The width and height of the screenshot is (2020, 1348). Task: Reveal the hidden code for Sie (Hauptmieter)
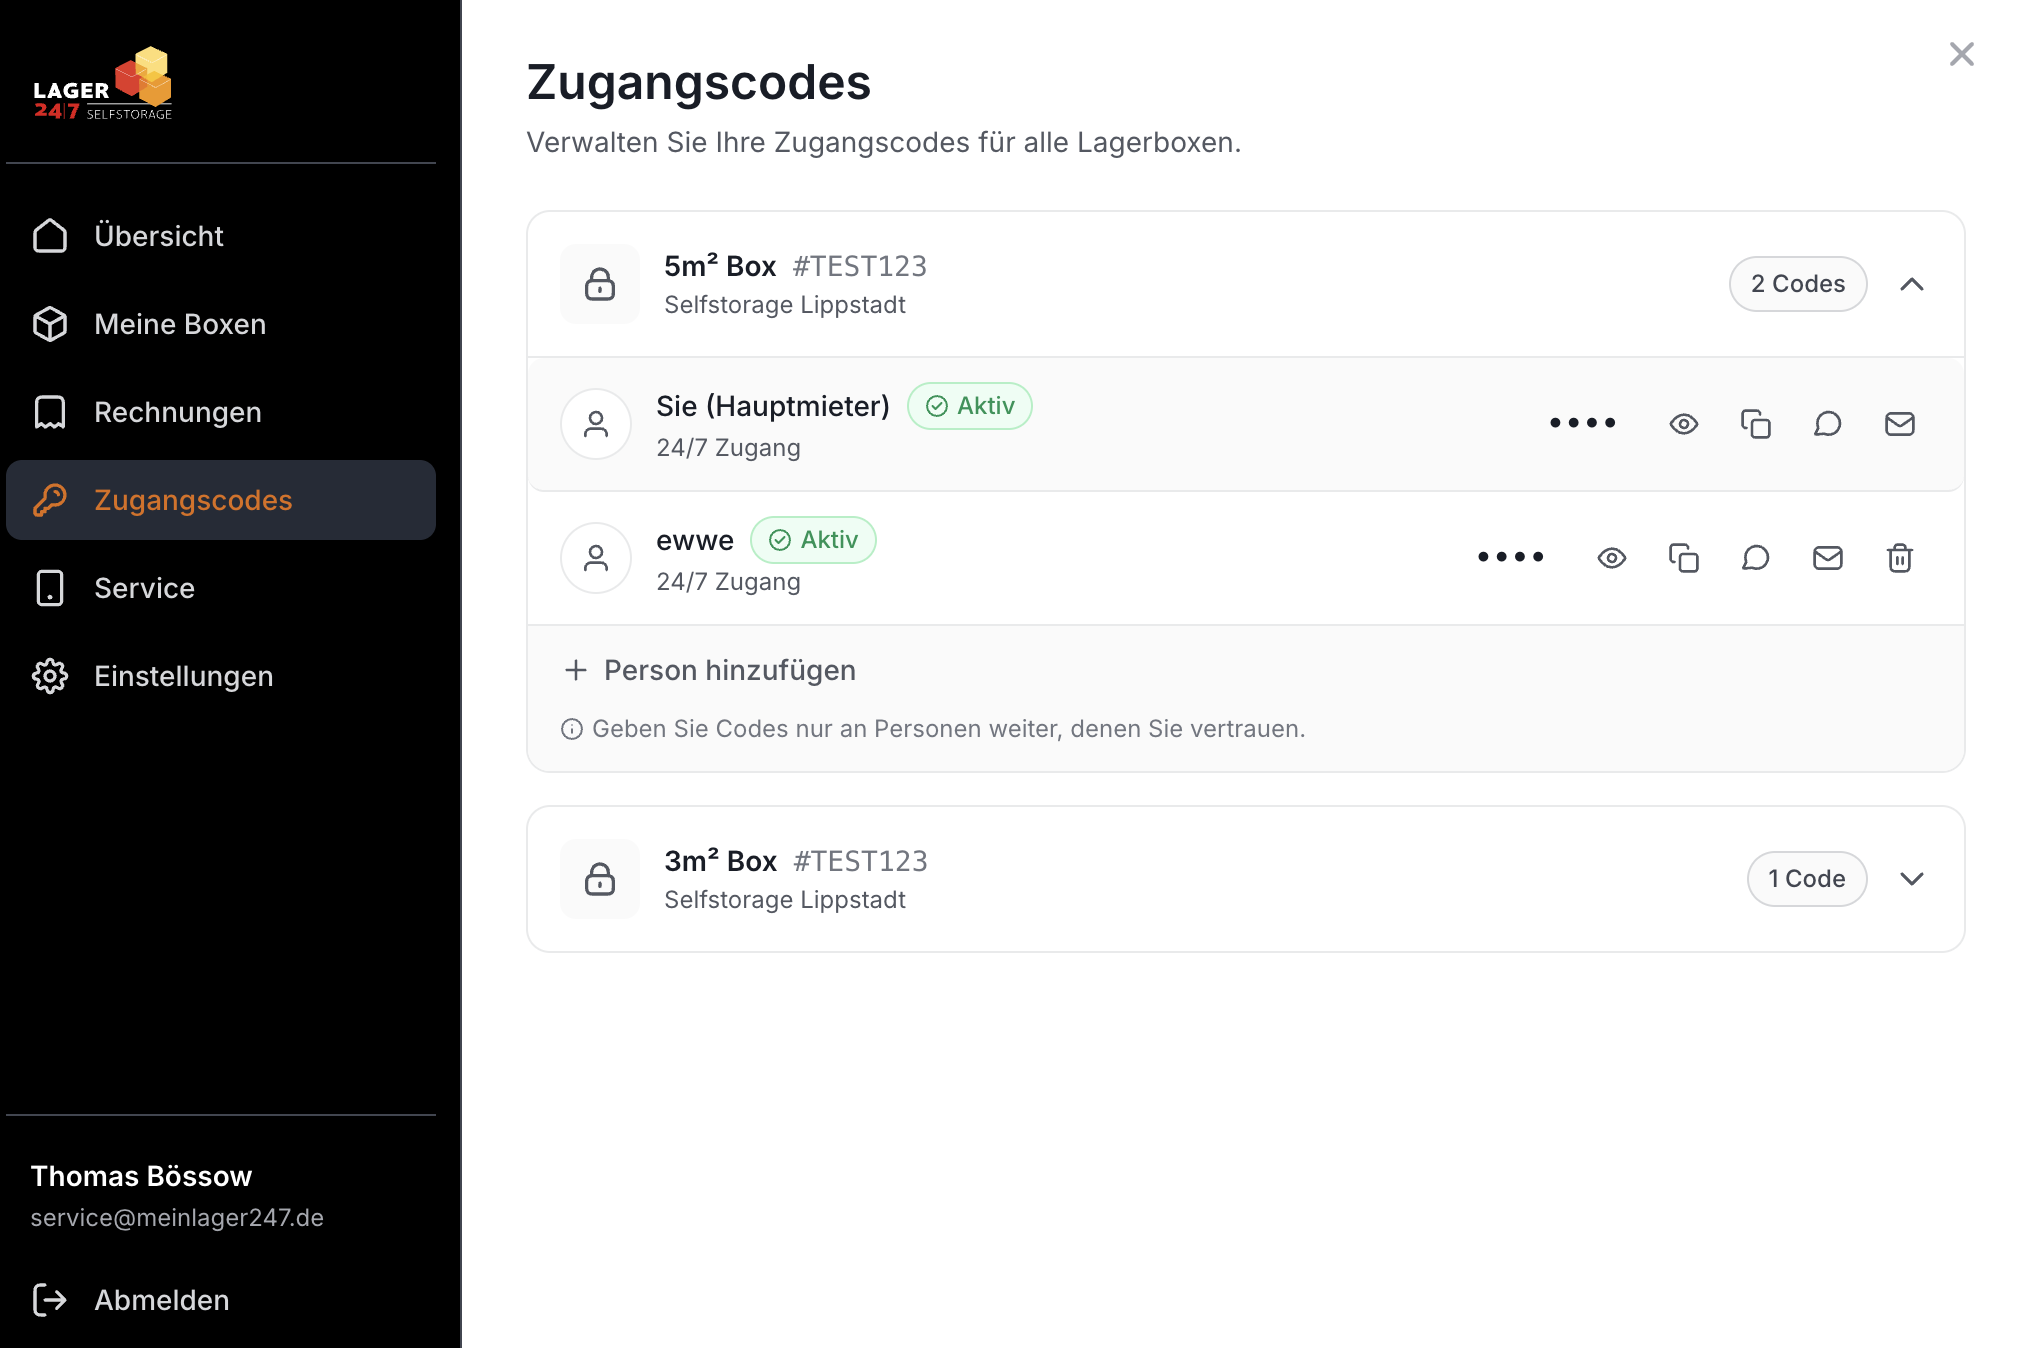(1684, 424)
